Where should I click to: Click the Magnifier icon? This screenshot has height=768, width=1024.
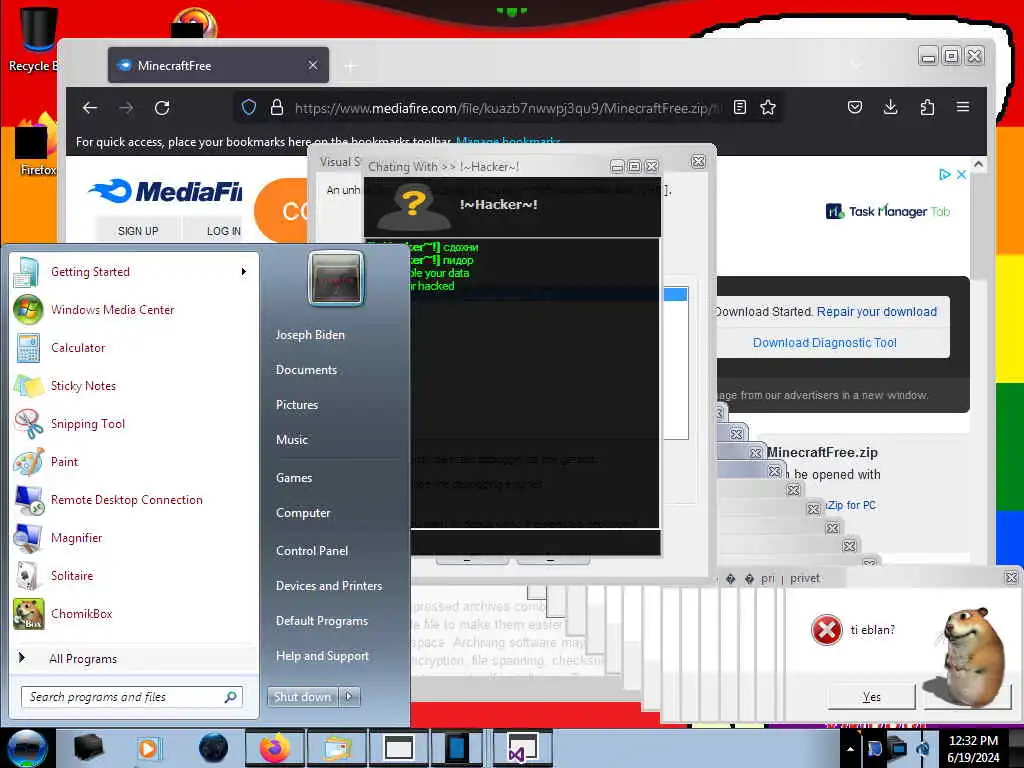coord(29,538)
